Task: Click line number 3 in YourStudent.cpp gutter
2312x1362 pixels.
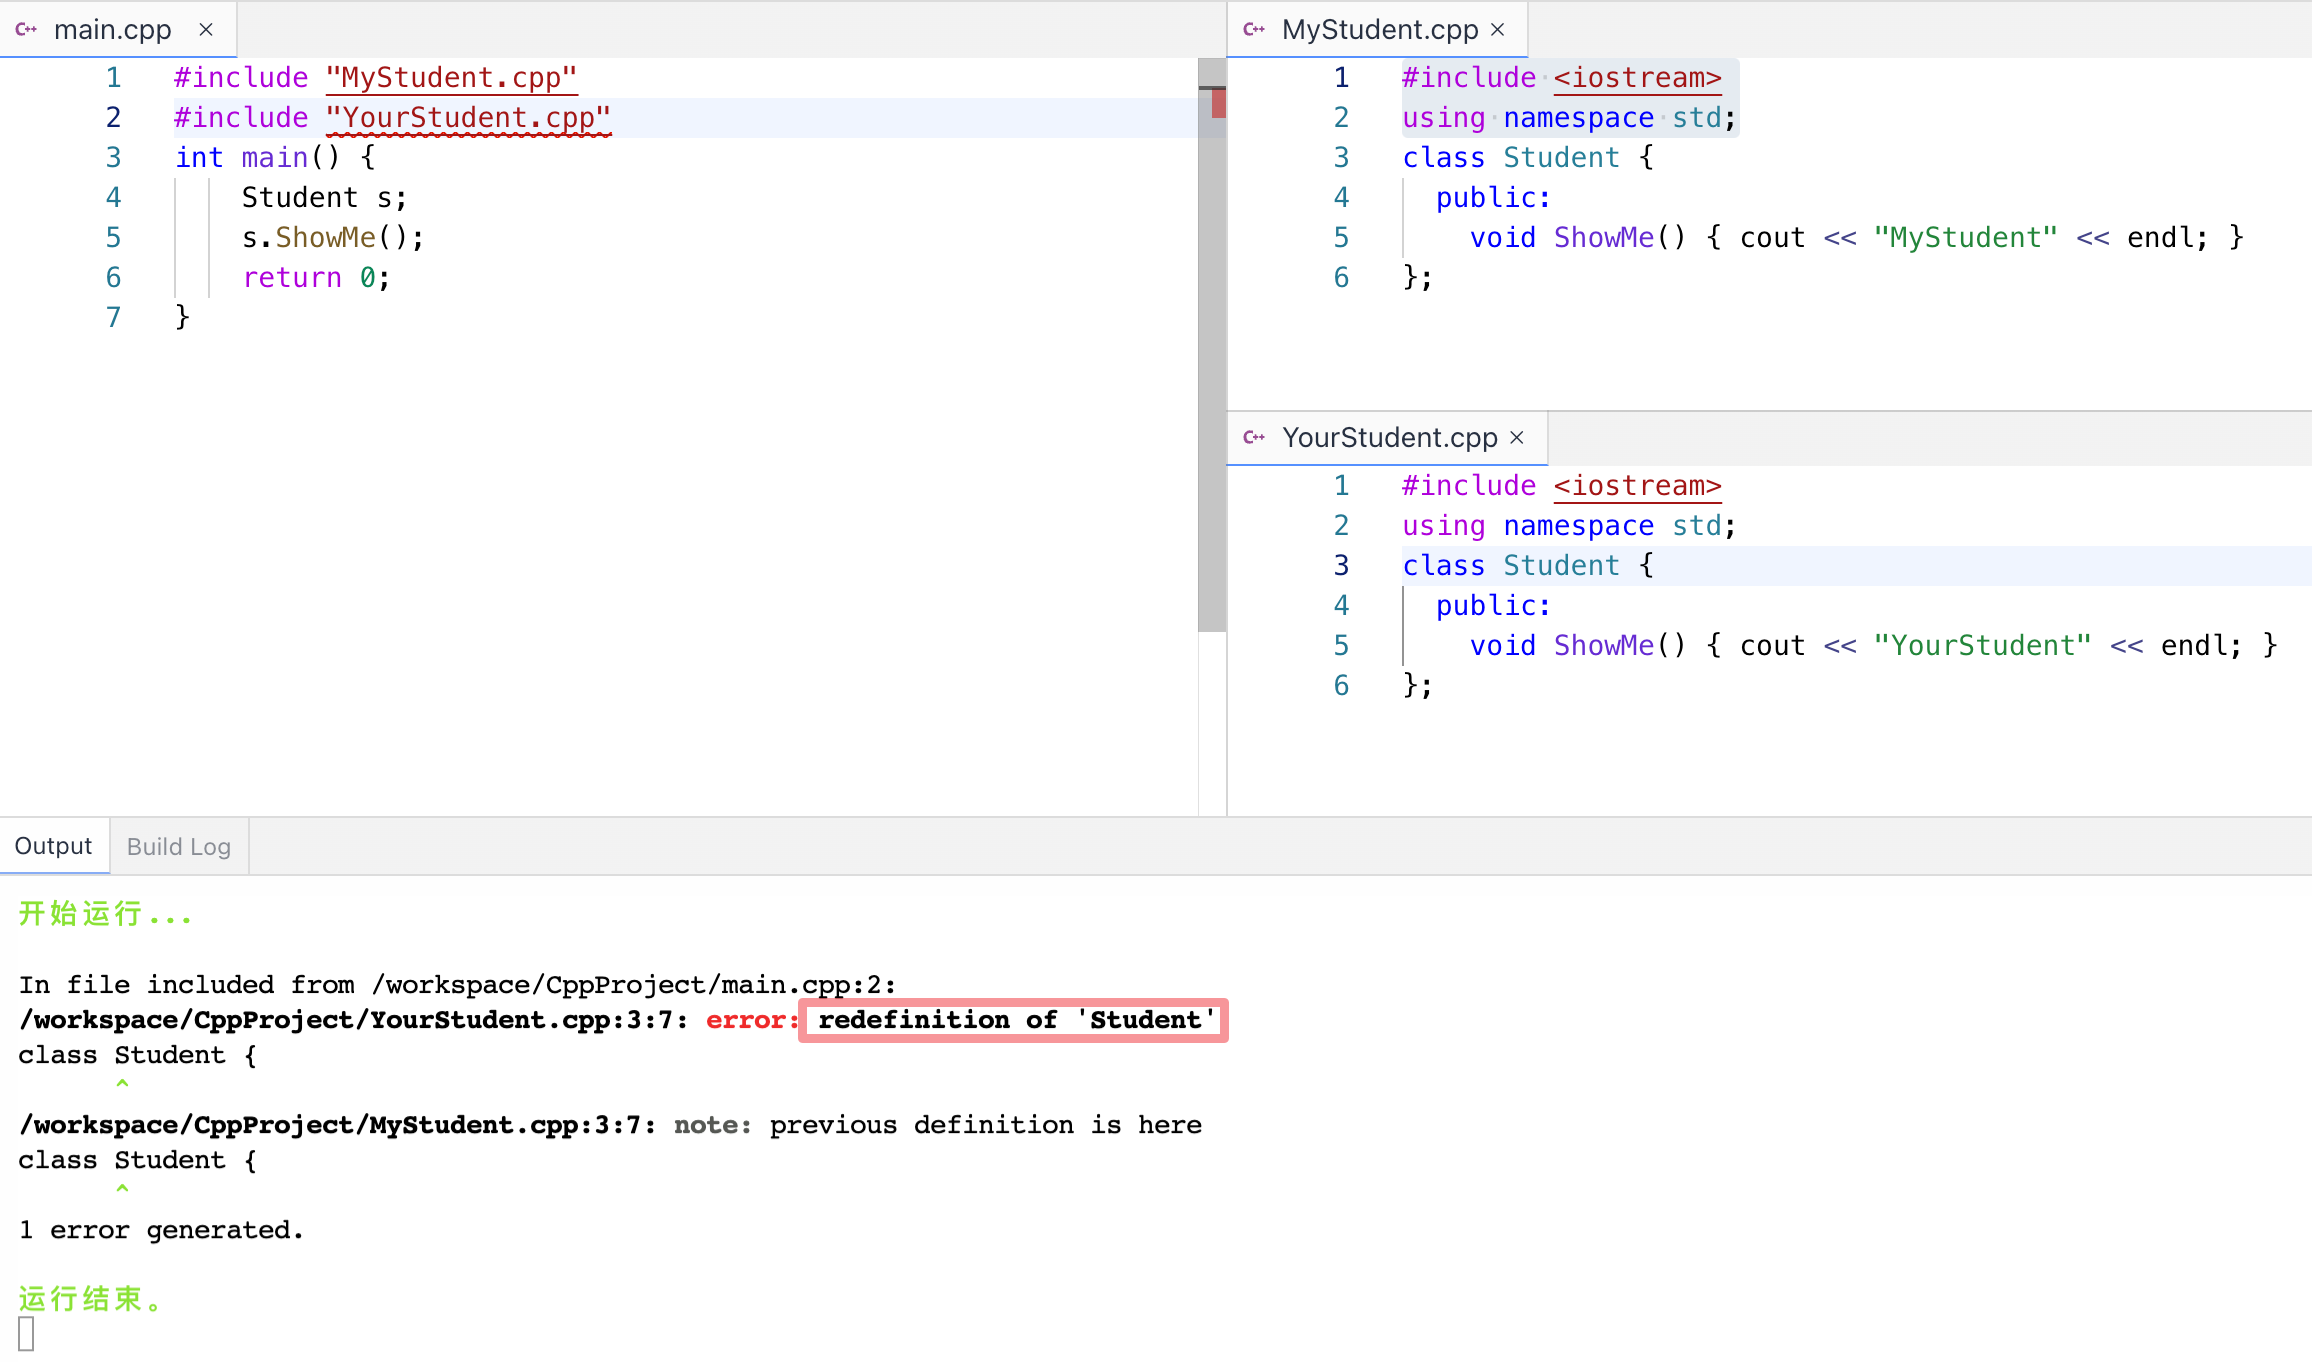Action: (1341, 566)
